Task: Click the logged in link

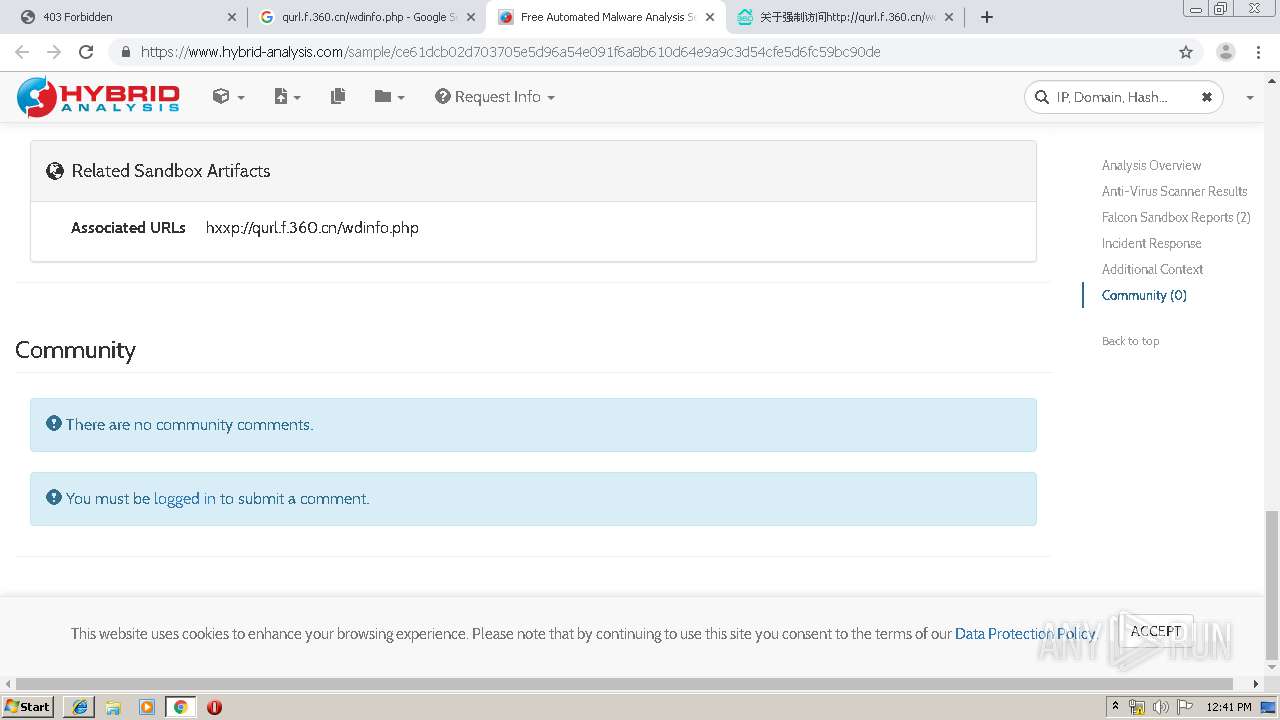Action: [x=184, y=498]
